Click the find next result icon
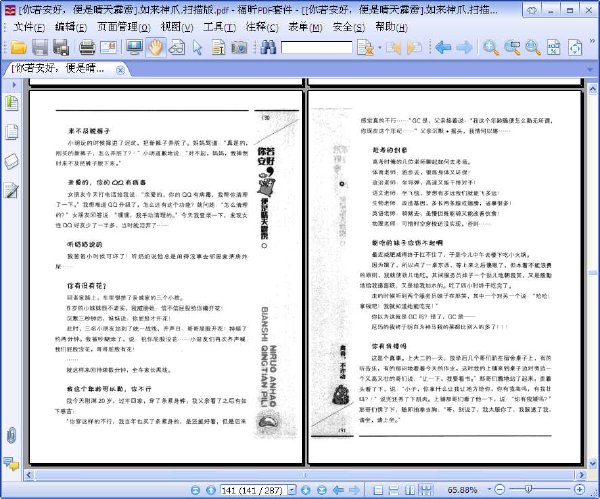This screenshot has height=499, width=600. 414,48
